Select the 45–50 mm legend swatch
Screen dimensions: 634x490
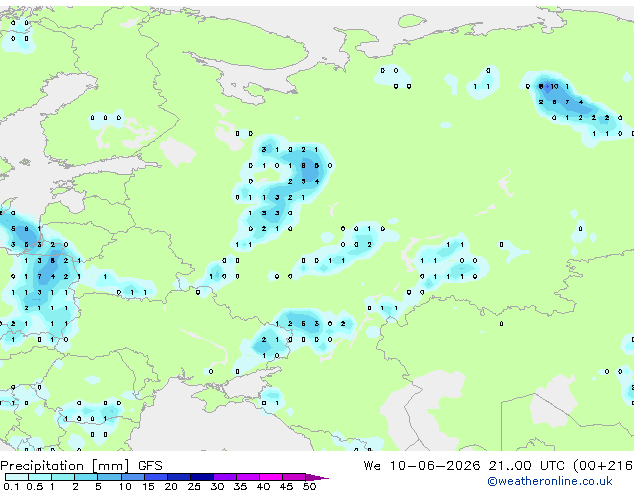(294, 477)
